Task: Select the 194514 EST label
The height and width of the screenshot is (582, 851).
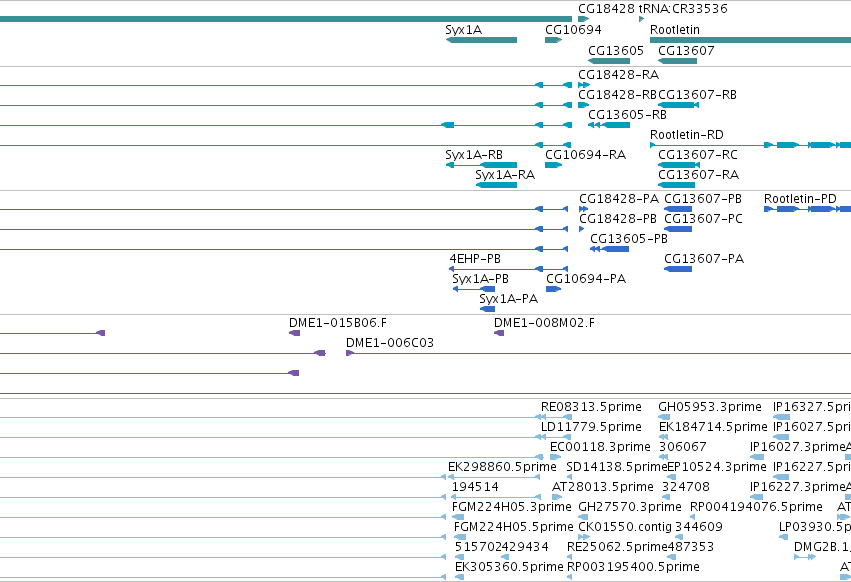Action: click(475, 488)
